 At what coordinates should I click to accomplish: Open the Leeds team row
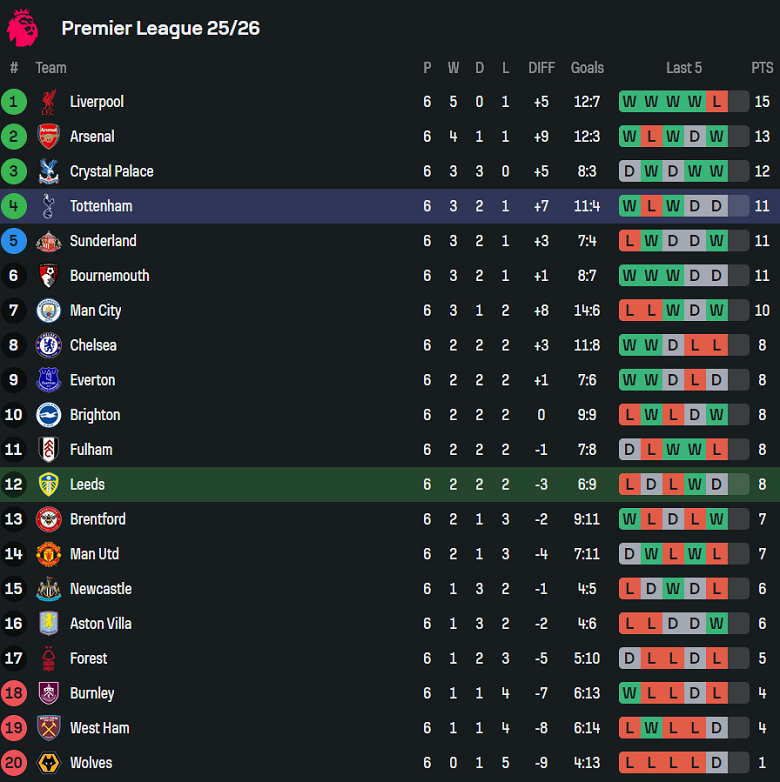coord(87,484)
